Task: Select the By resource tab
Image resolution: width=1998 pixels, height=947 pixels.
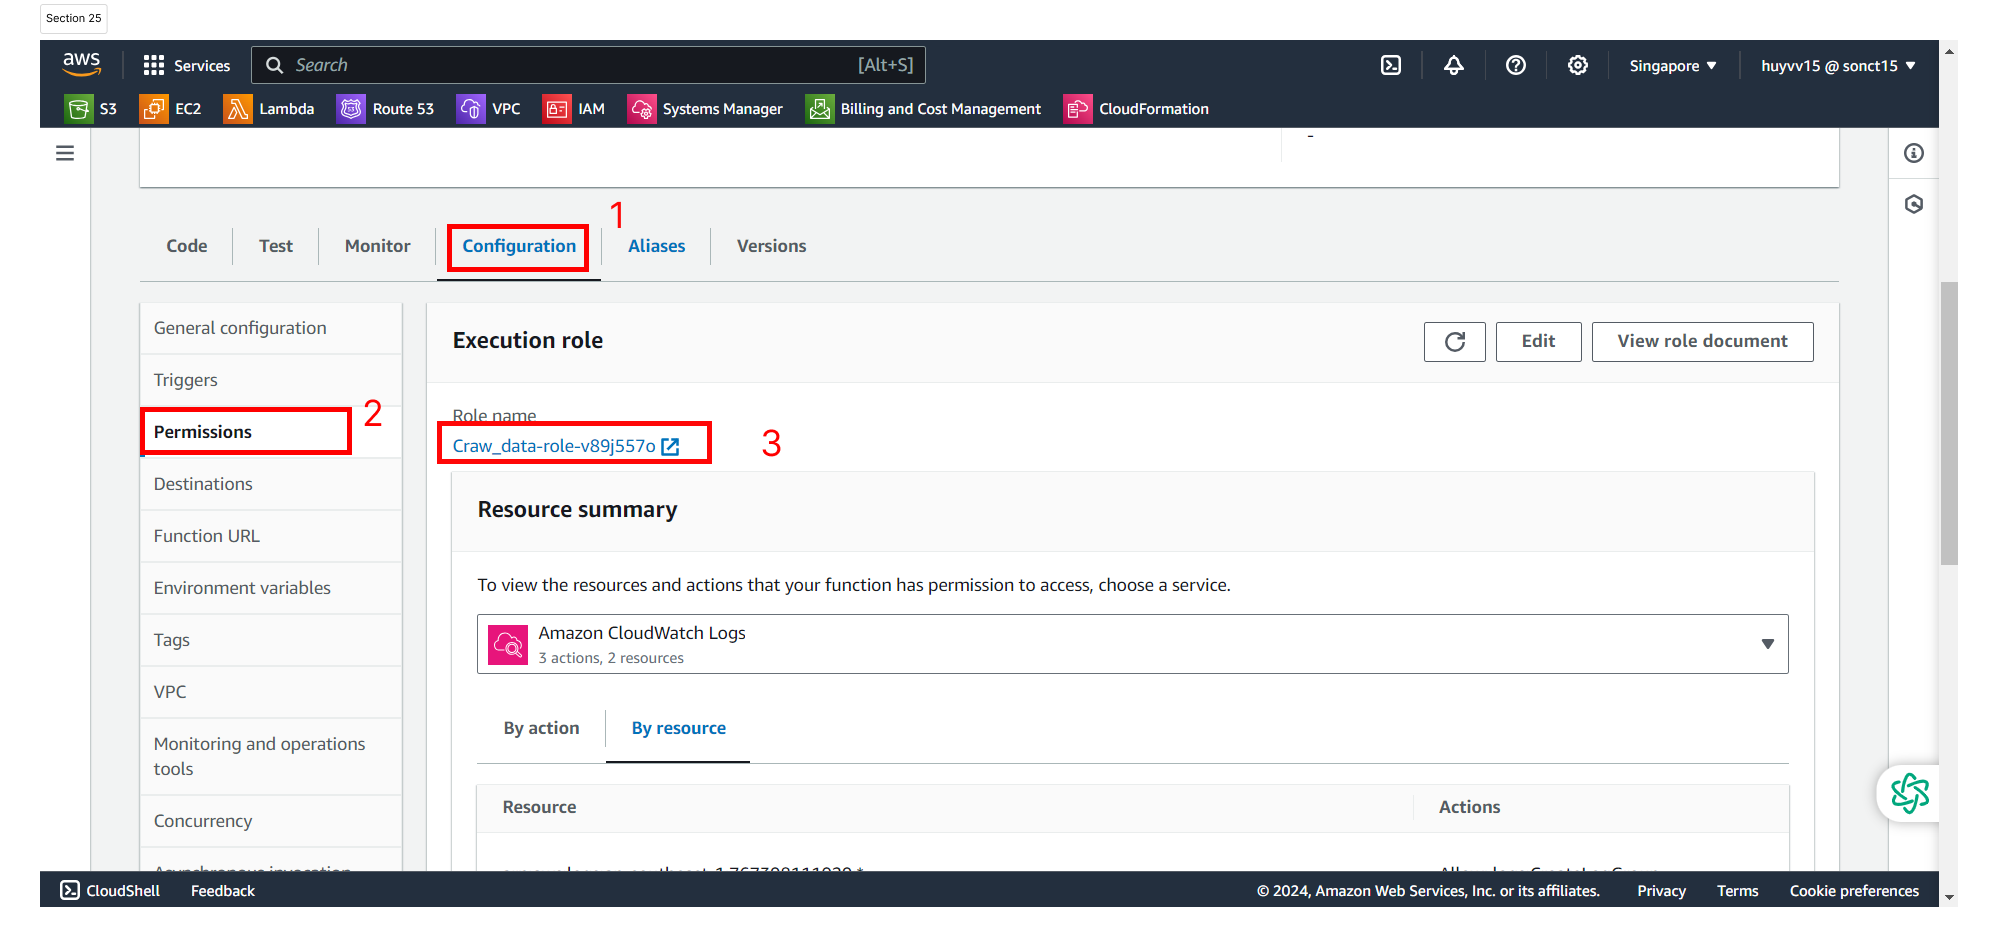Action: pos(678,728)
